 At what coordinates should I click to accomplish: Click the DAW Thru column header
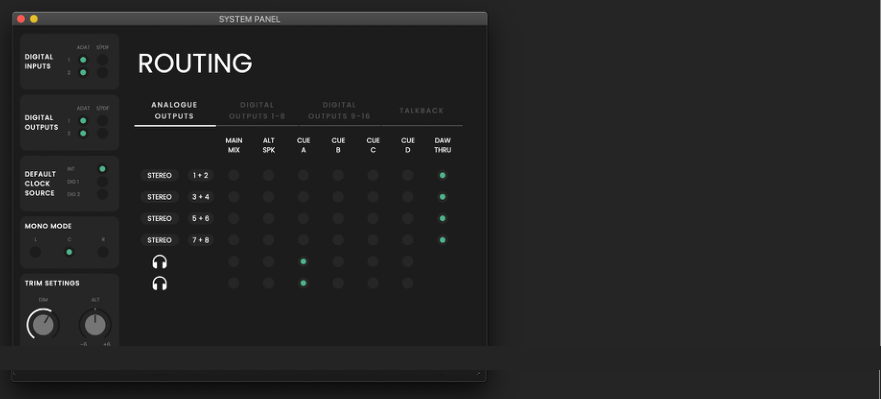click(443, 146)
